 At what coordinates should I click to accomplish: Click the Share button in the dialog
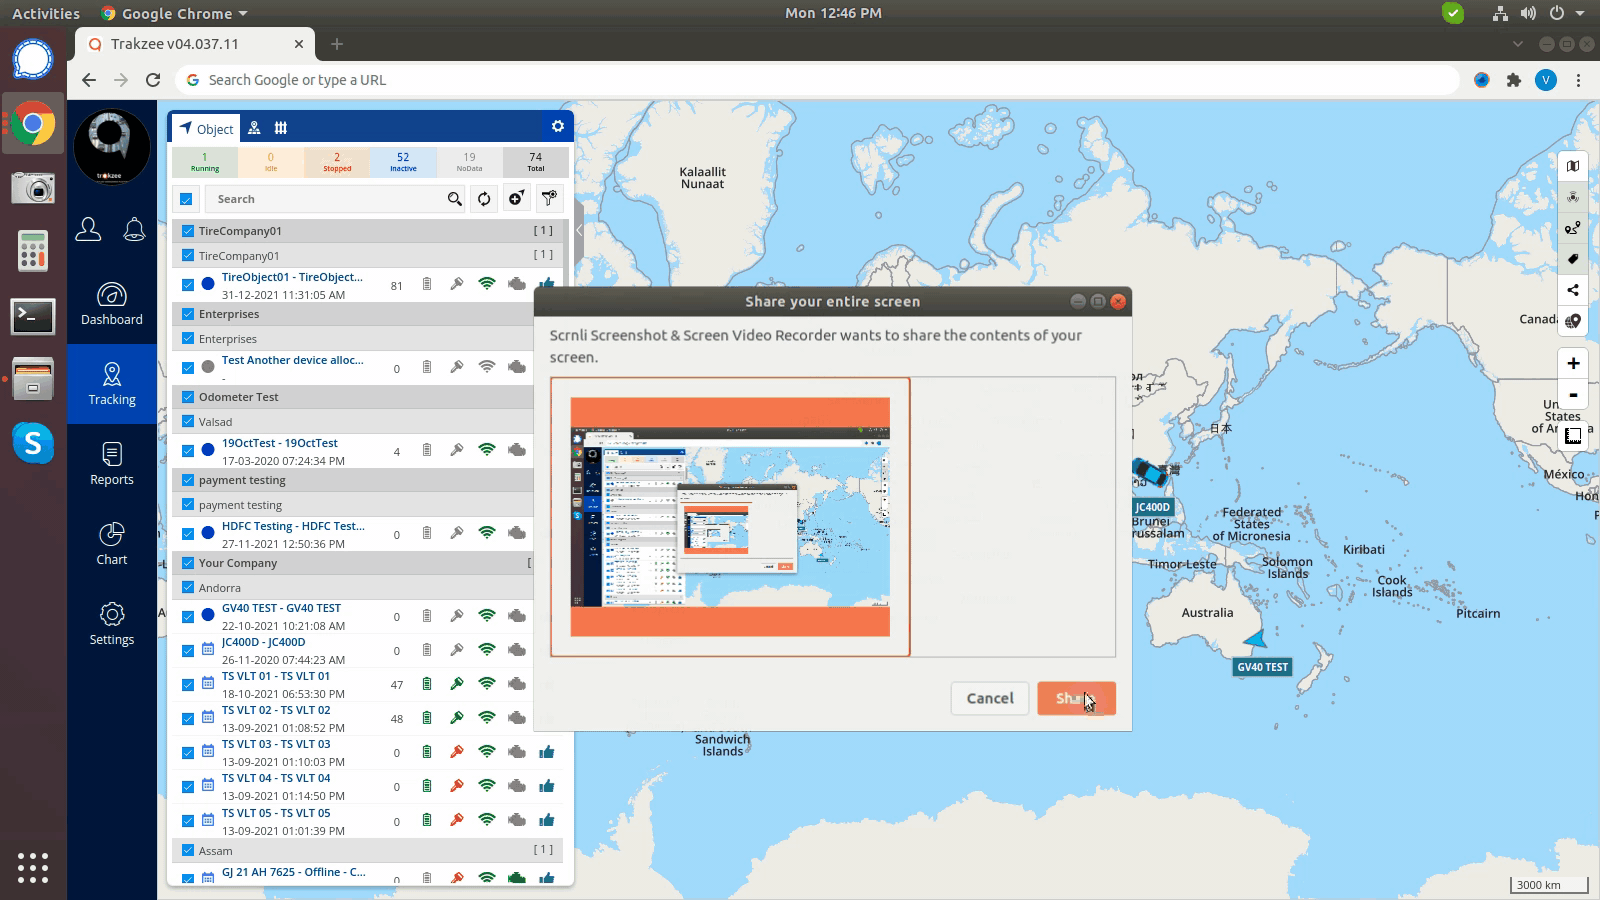(x=1076, y=698)
